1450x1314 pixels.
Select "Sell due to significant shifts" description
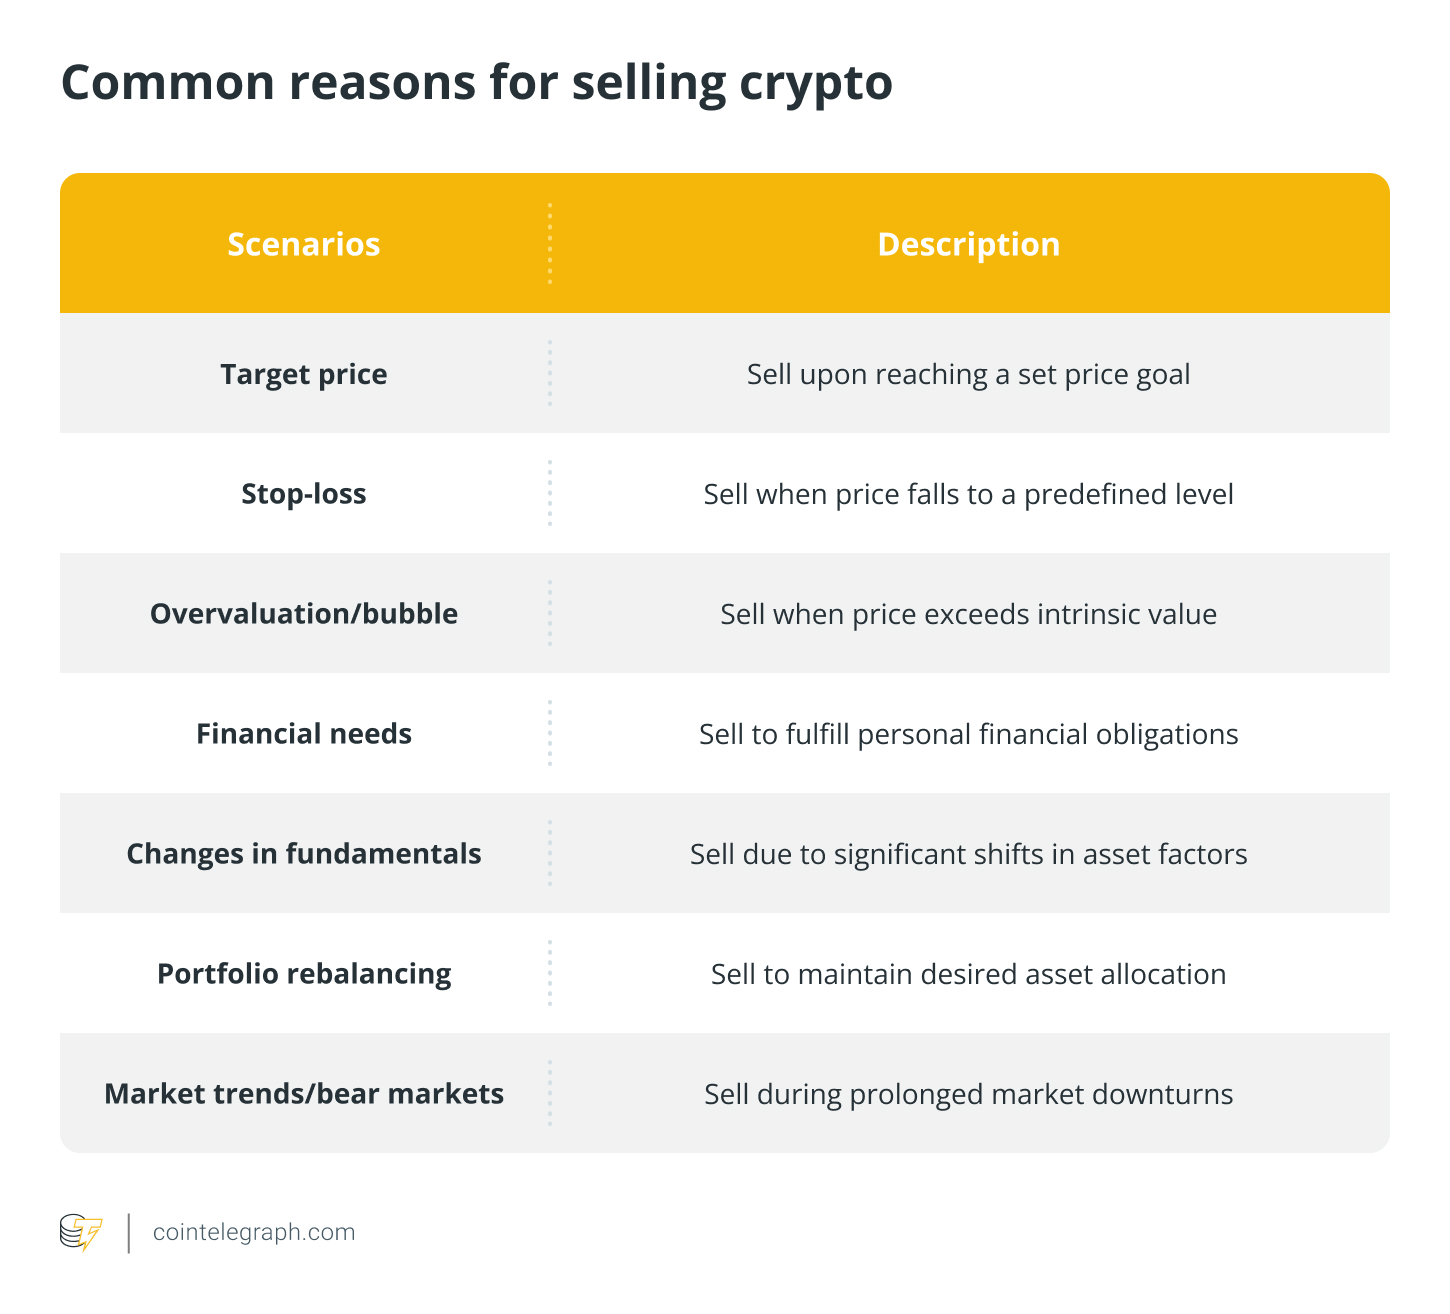pyautogui.click(x=968, y=854)
